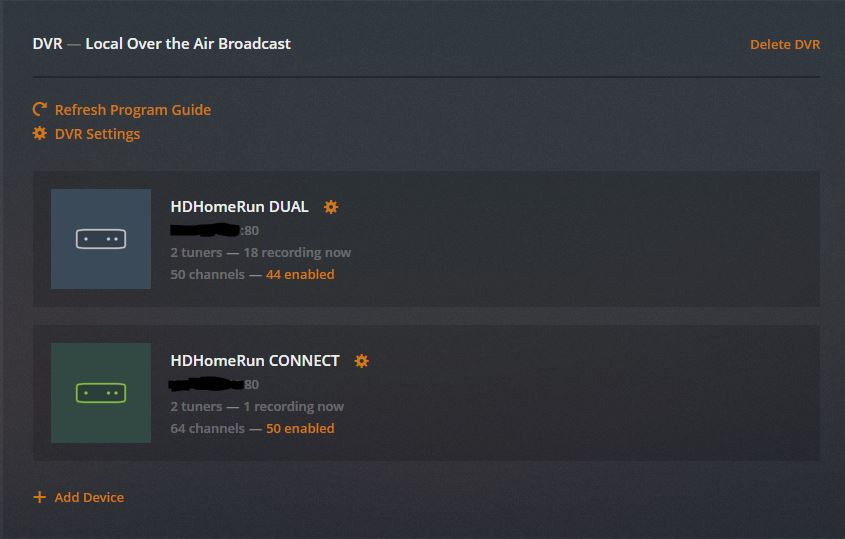Open settings gear beside HDHomeRun CONNECT
The height and width of the screenshot is (539, 845).
pos(362,361)
